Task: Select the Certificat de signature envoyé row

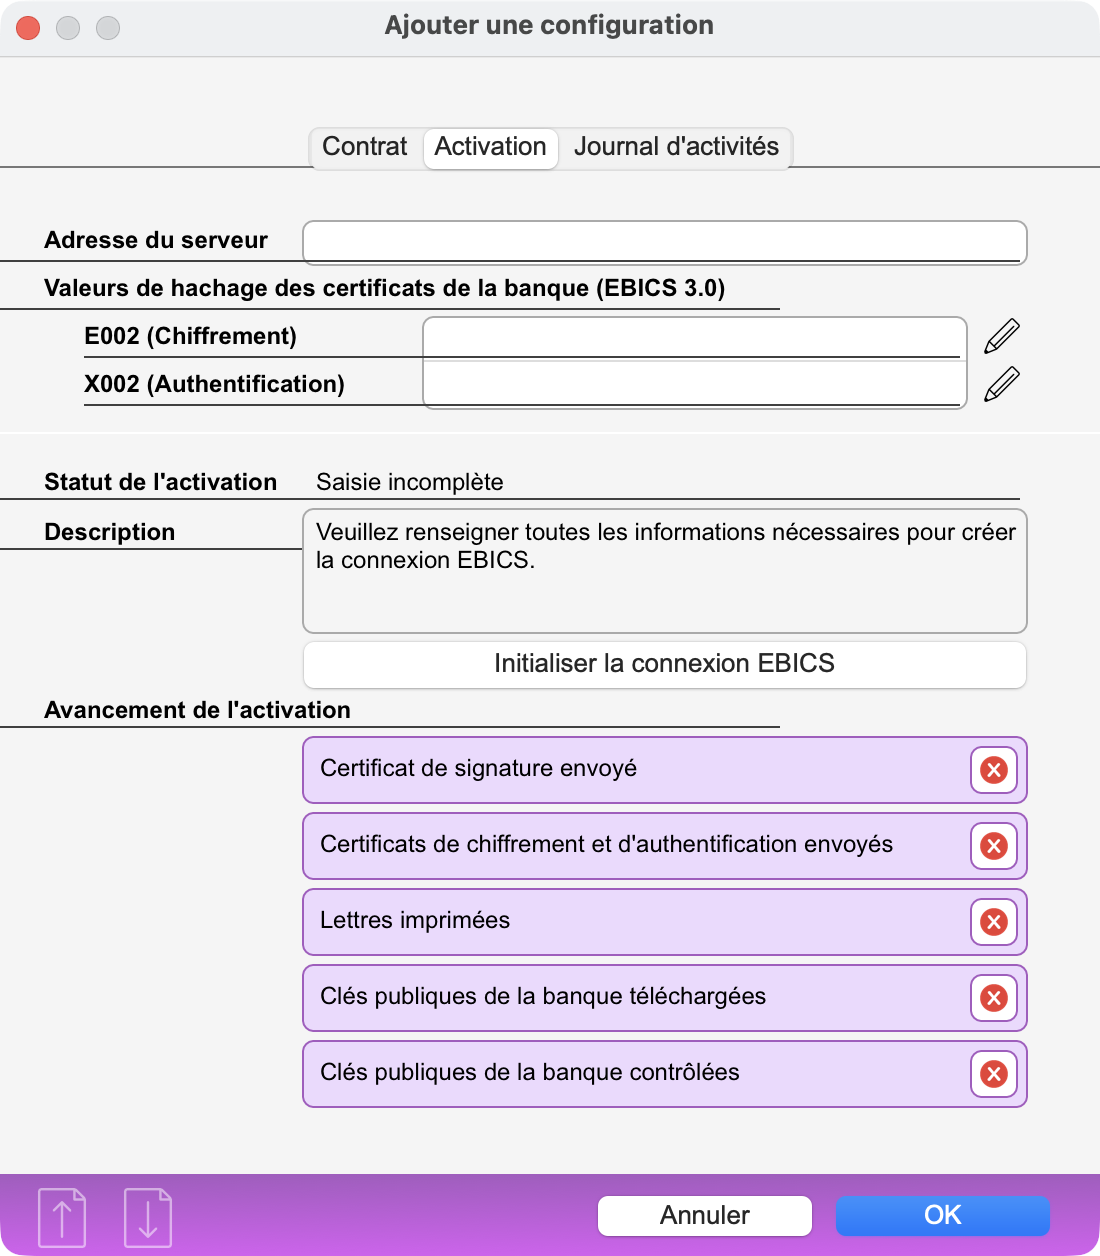Action: point(630,770)
